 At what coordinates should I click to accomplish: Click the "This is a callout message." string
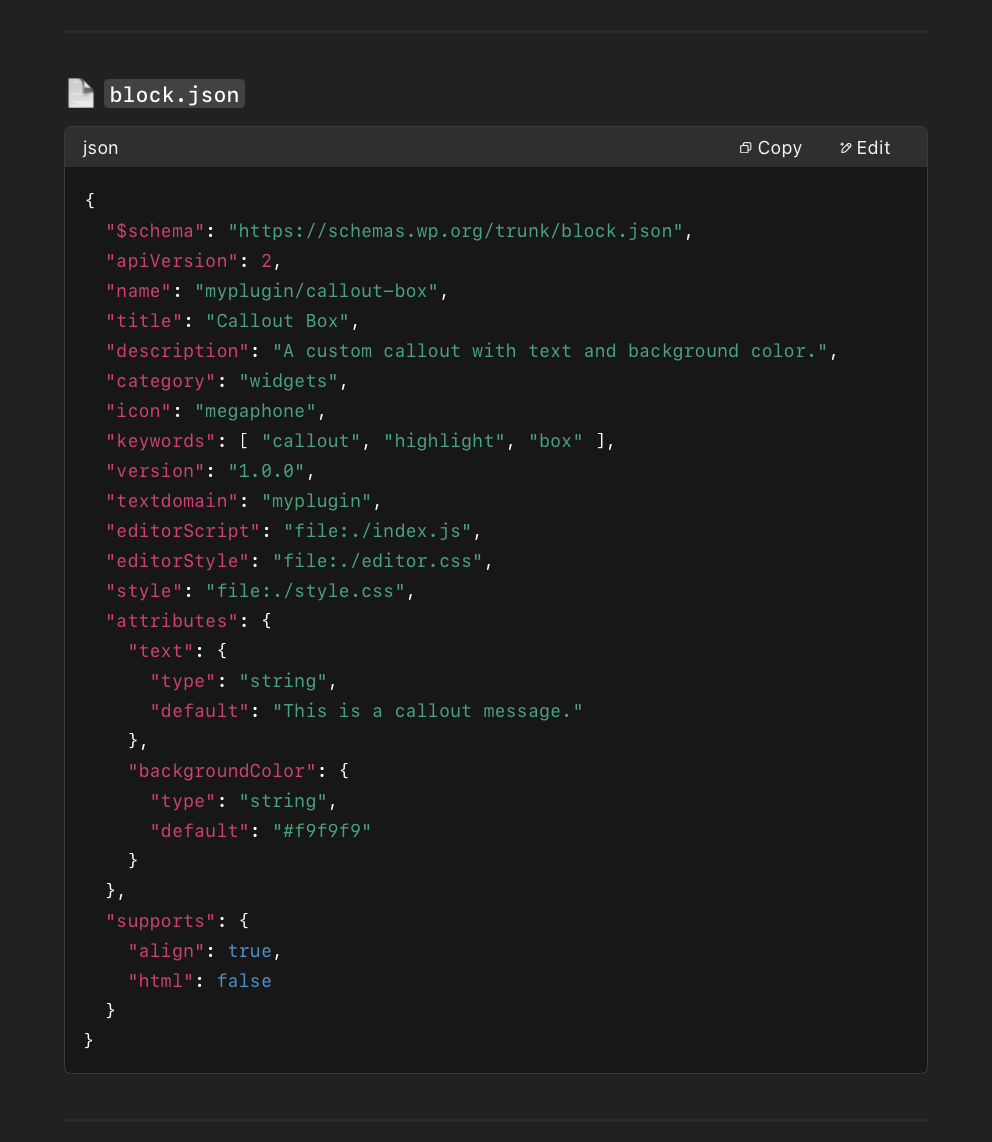[428, 710]
